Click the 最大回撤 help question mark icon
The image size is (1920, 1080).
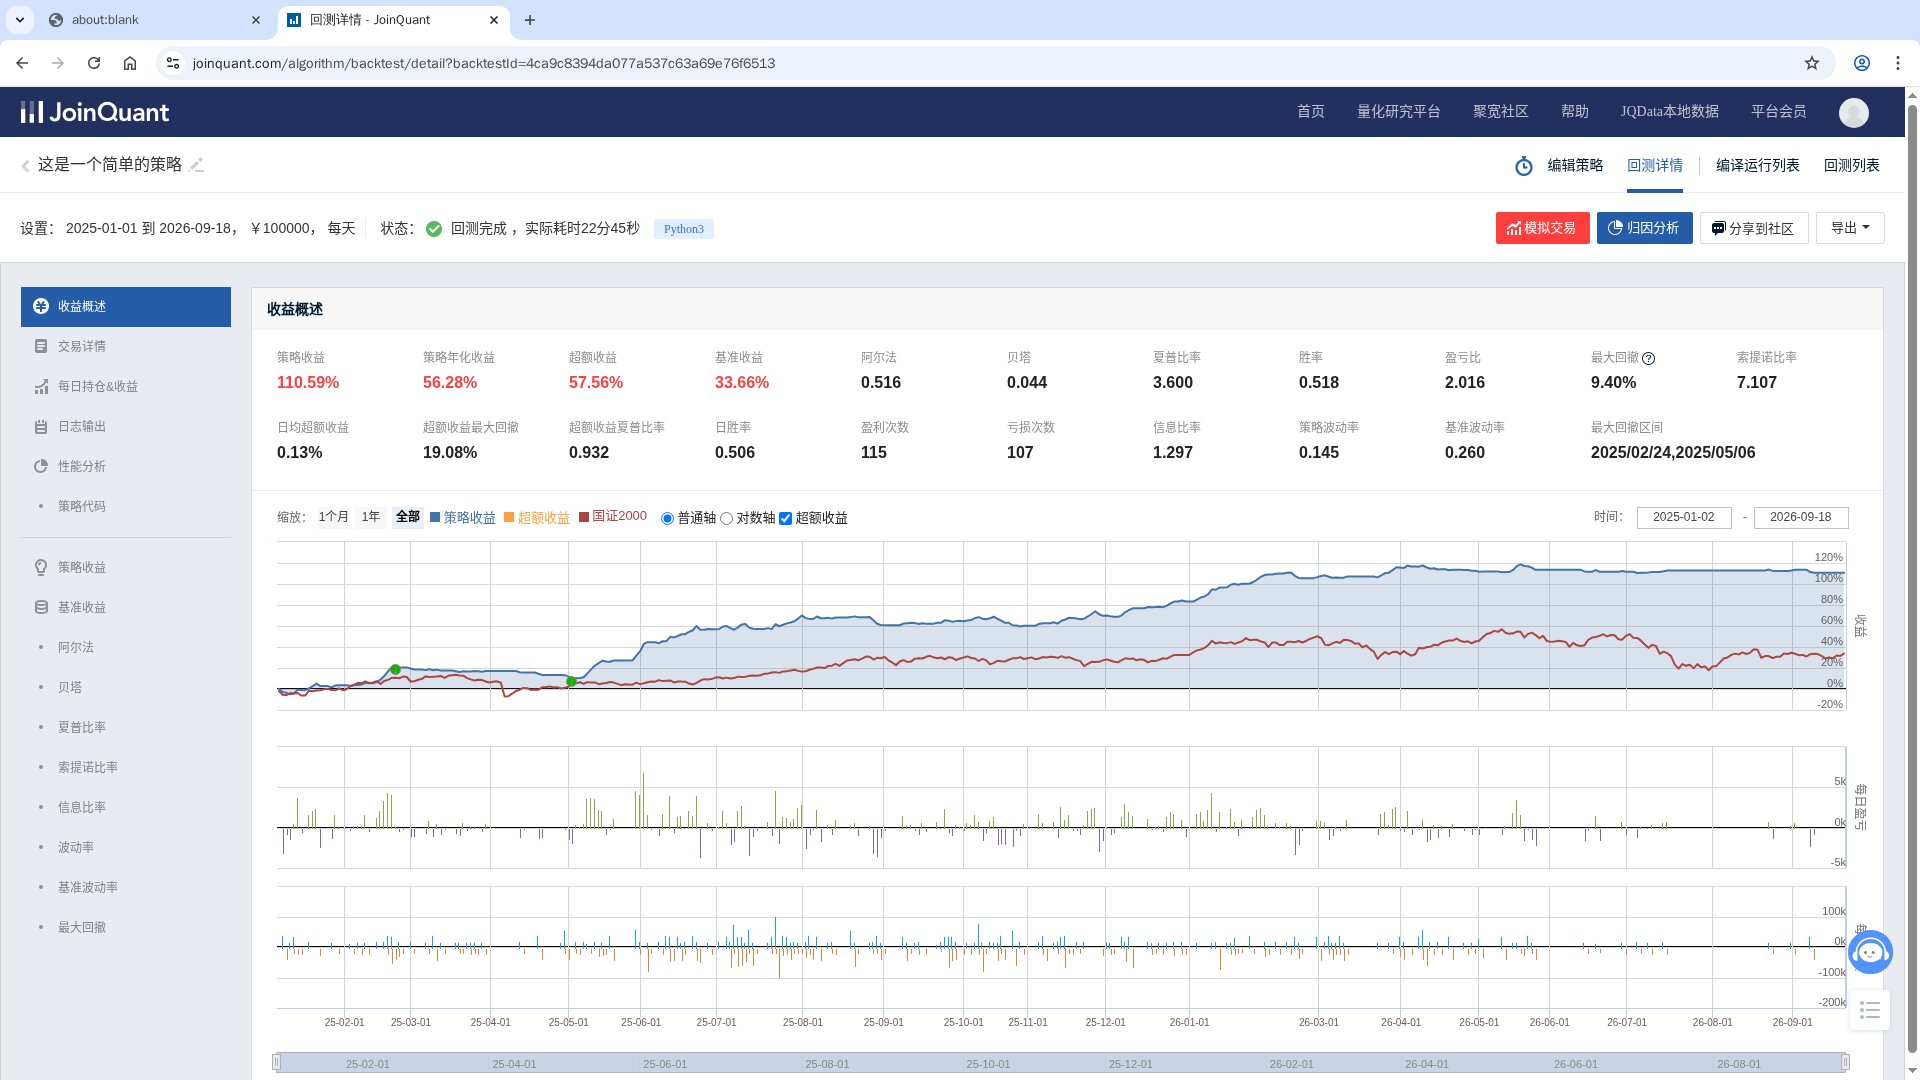pos(1648,358)
